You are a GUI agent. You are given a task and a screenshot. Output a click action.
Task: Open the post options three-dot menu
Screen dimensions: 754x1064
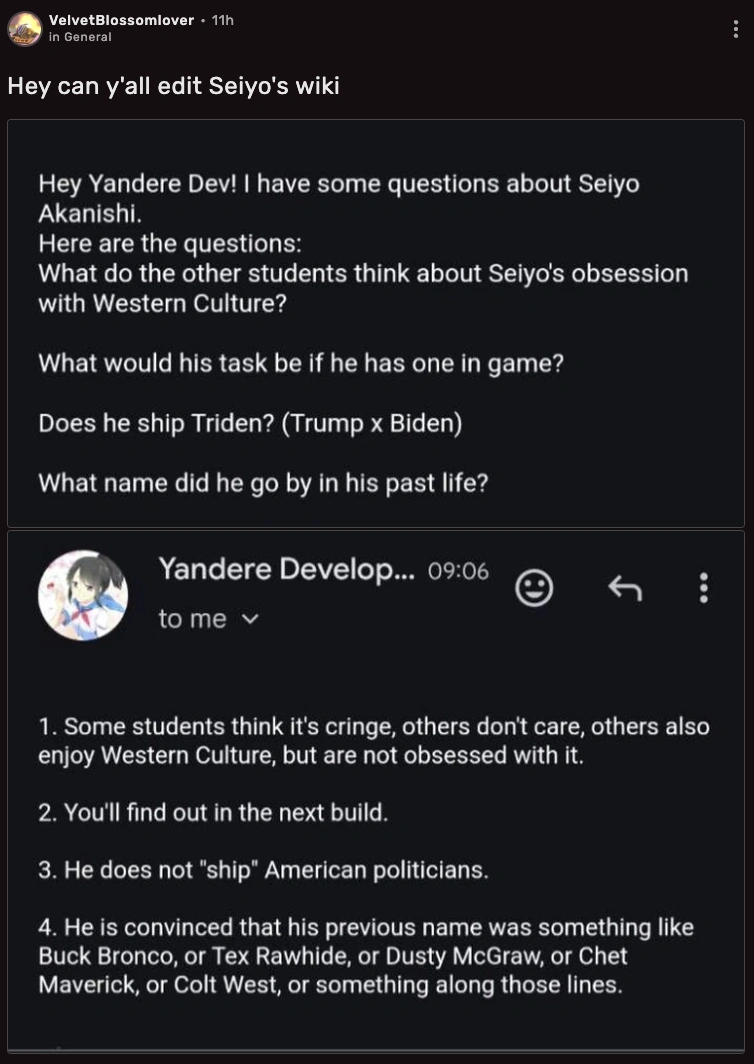pos(736,29)
